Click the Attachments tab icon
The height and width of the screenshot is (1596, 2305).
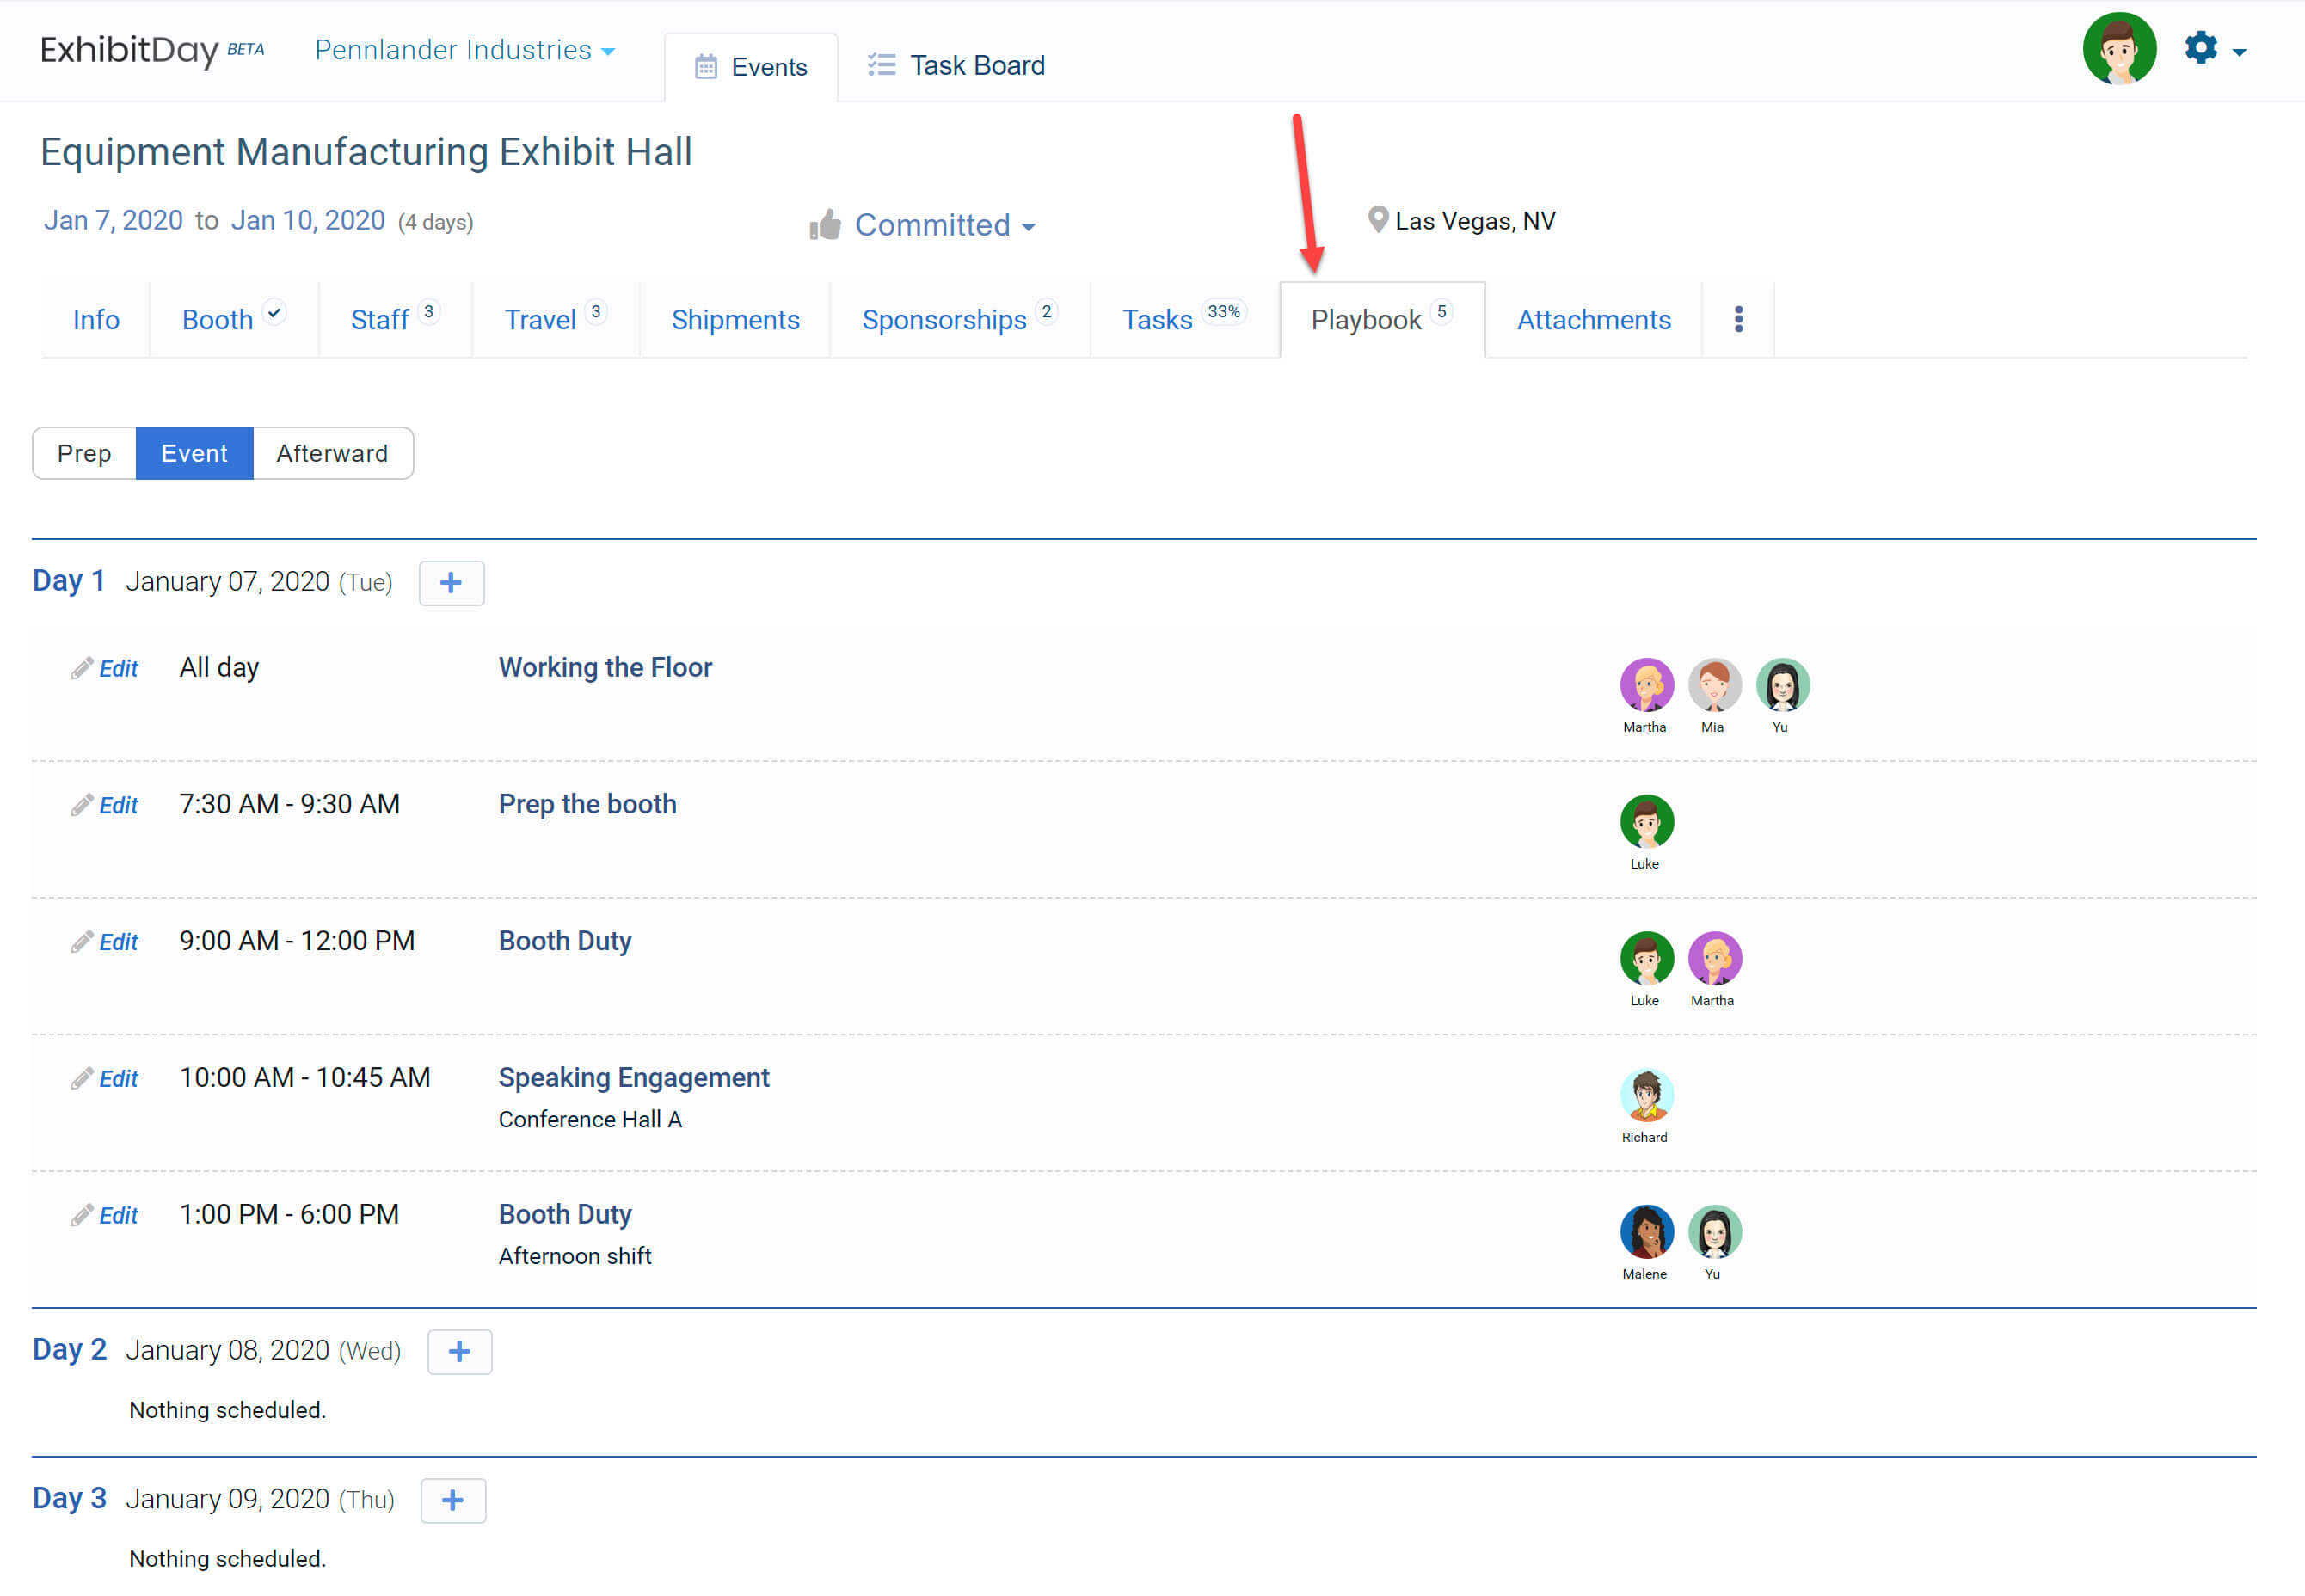[x=1592, y=319]
